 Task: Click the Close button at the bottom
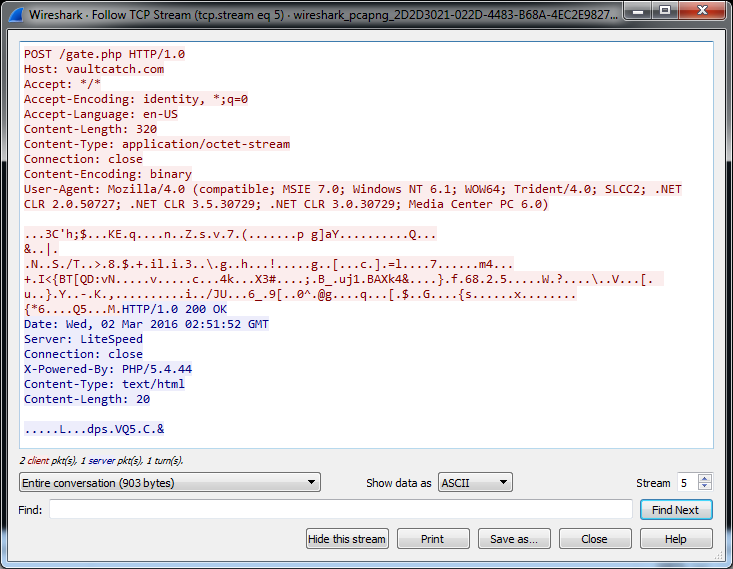pyautogui.click(x=594, y=539)
